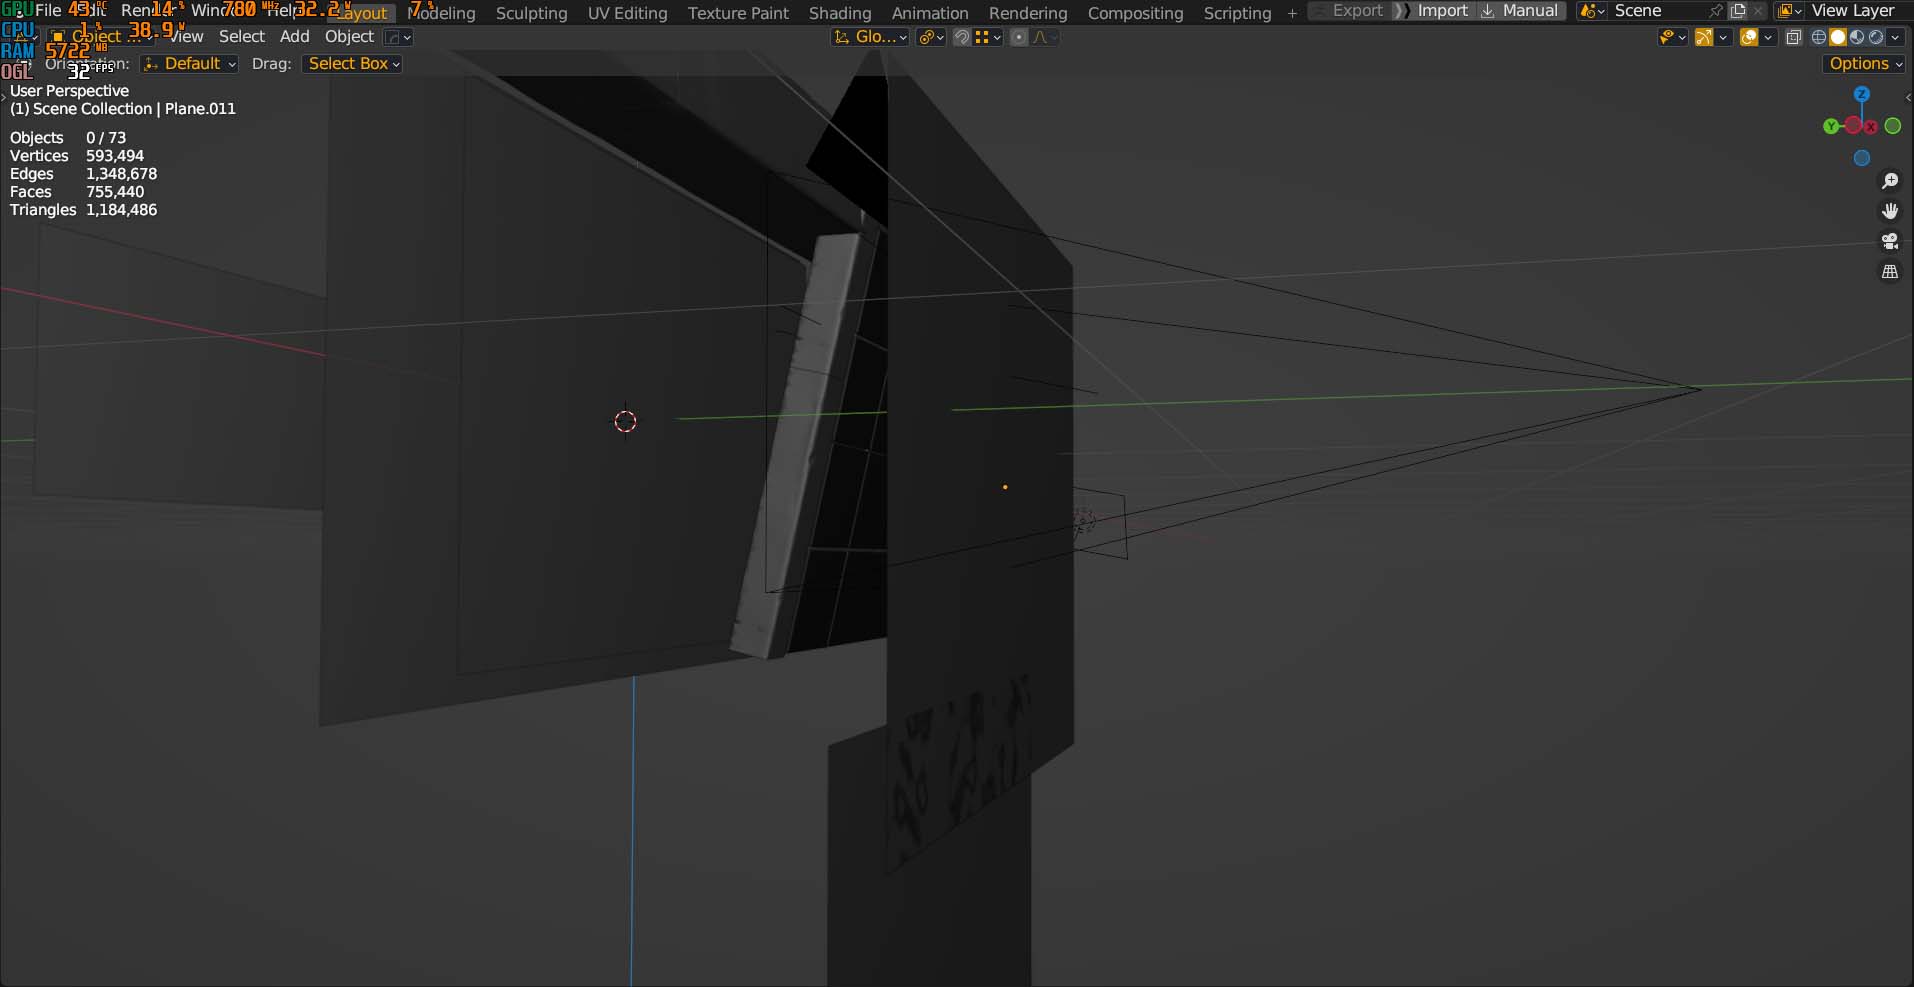The height and width of the screenshot is (987, 1914).
Task: Click the Manual button
Action: click(1529, 11)
